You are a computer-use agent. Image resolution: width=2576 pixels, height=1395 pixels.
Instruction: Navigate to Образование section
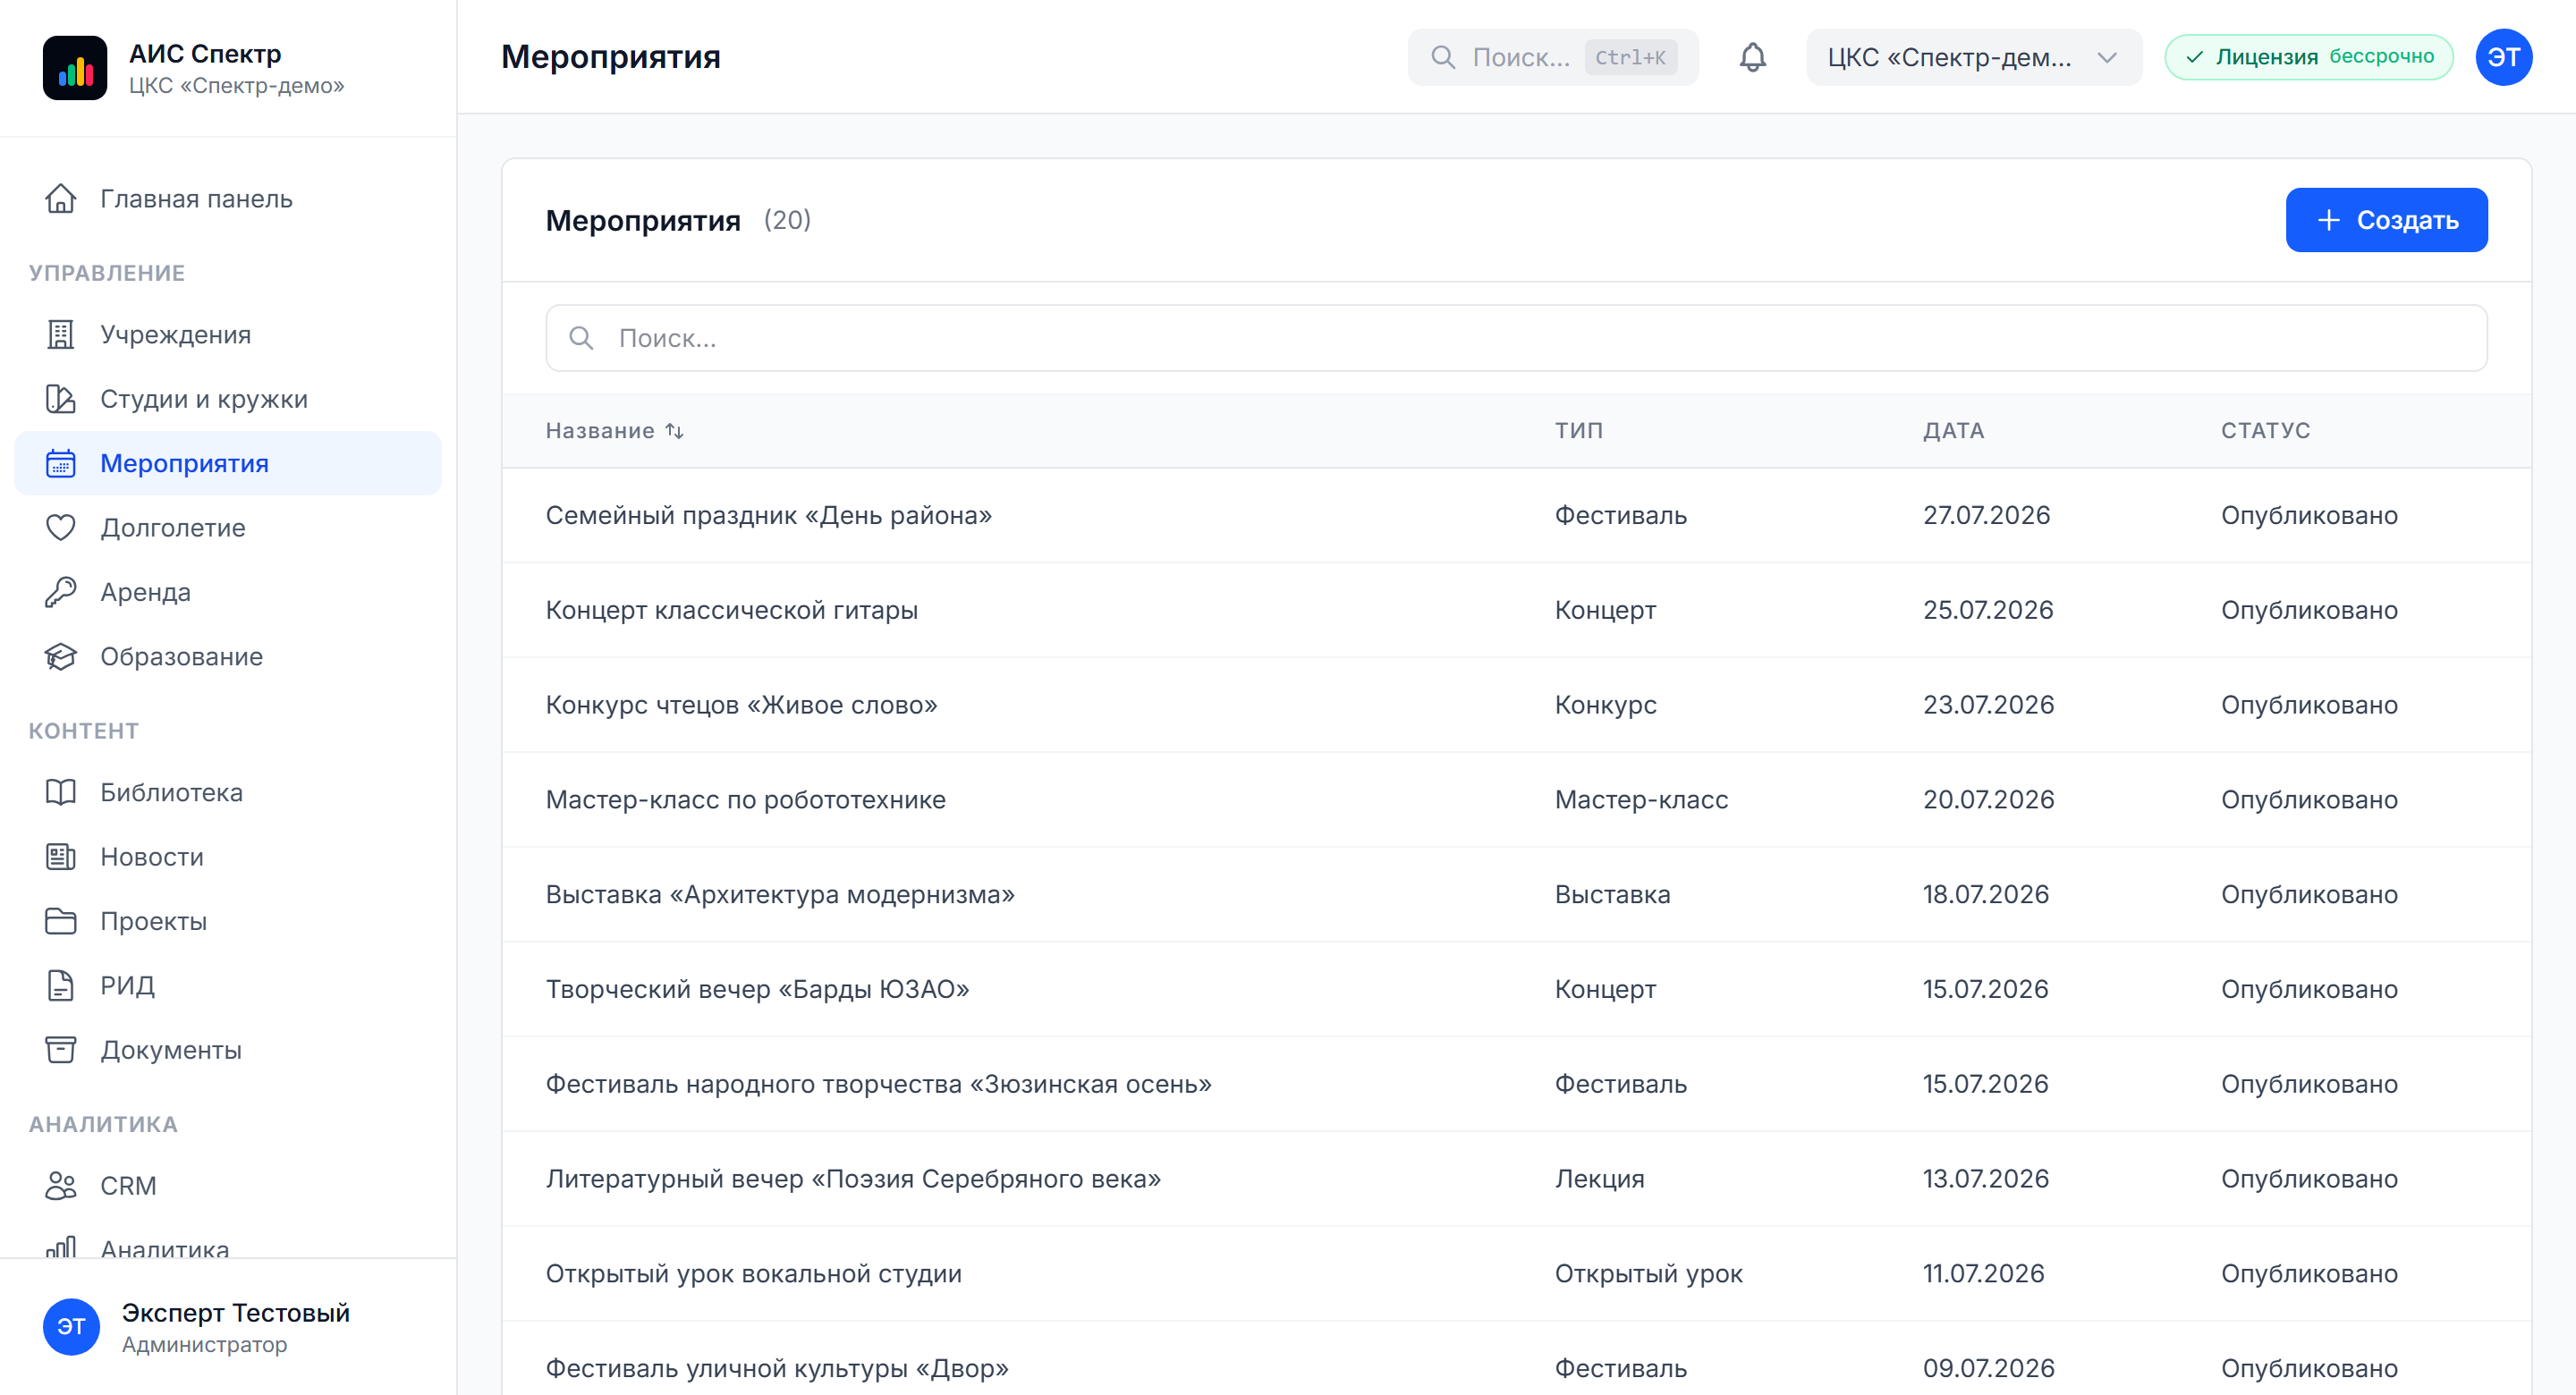228,657
